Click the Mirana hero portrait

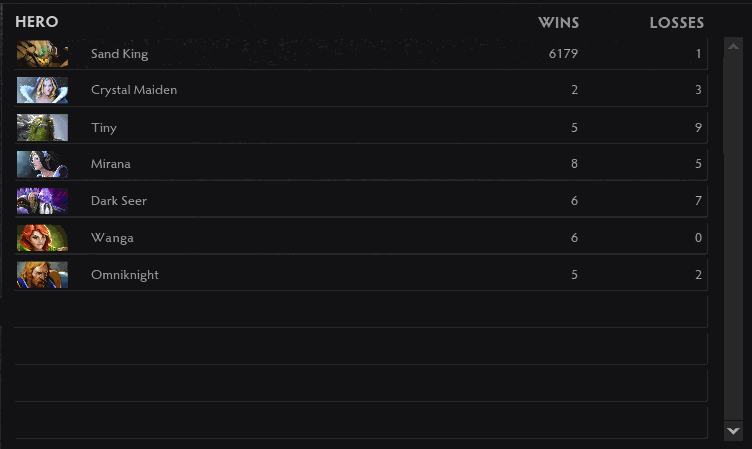42,164
